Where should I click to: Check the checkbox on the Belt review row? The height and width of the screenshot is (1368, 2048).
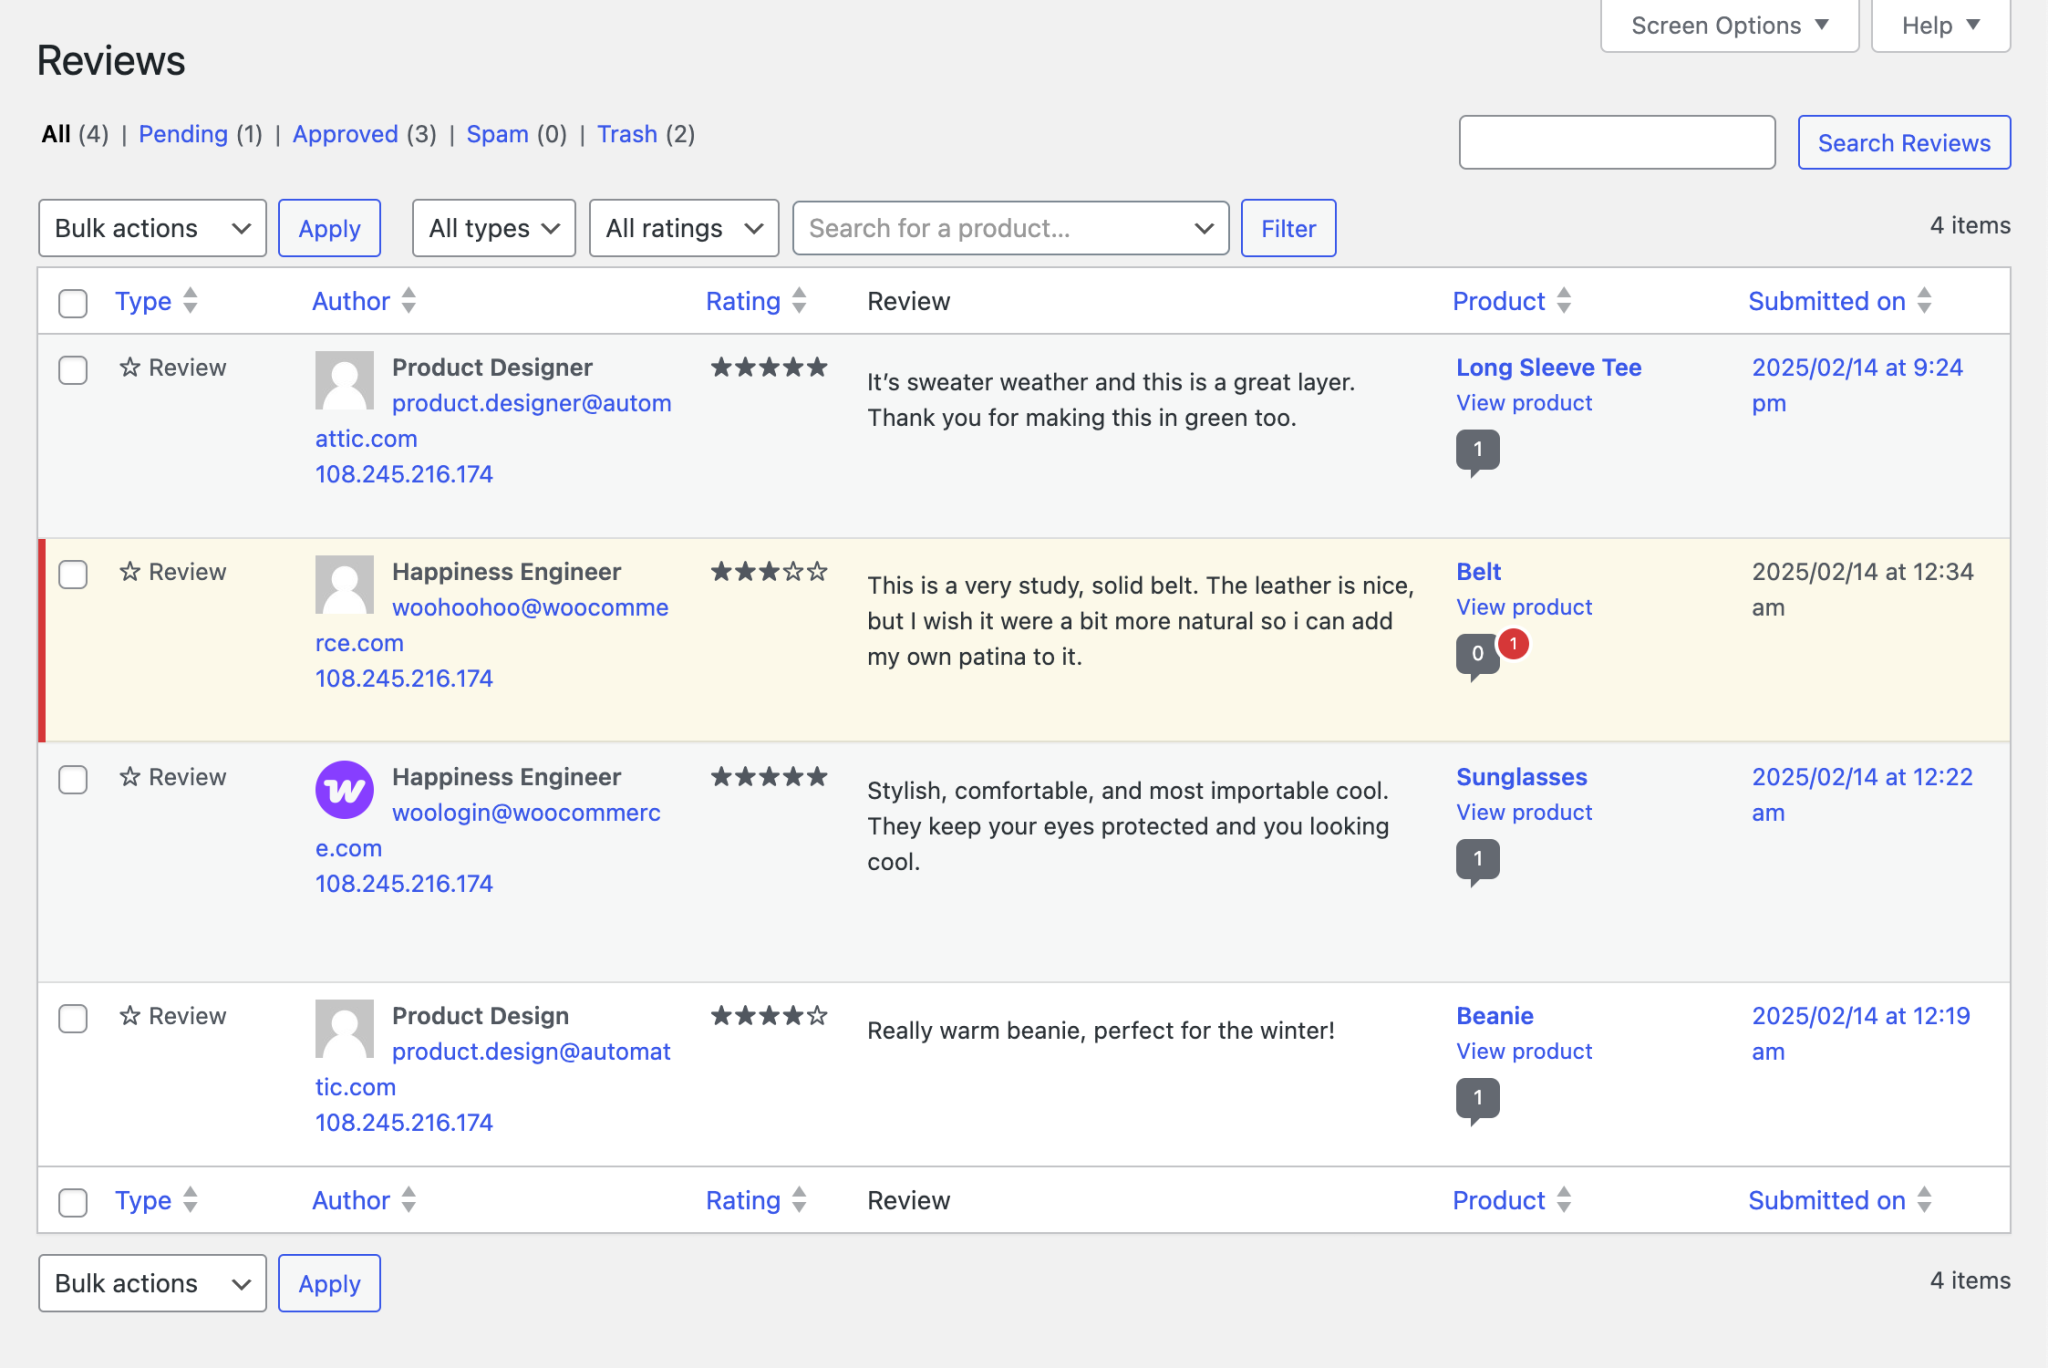point(73,575)
